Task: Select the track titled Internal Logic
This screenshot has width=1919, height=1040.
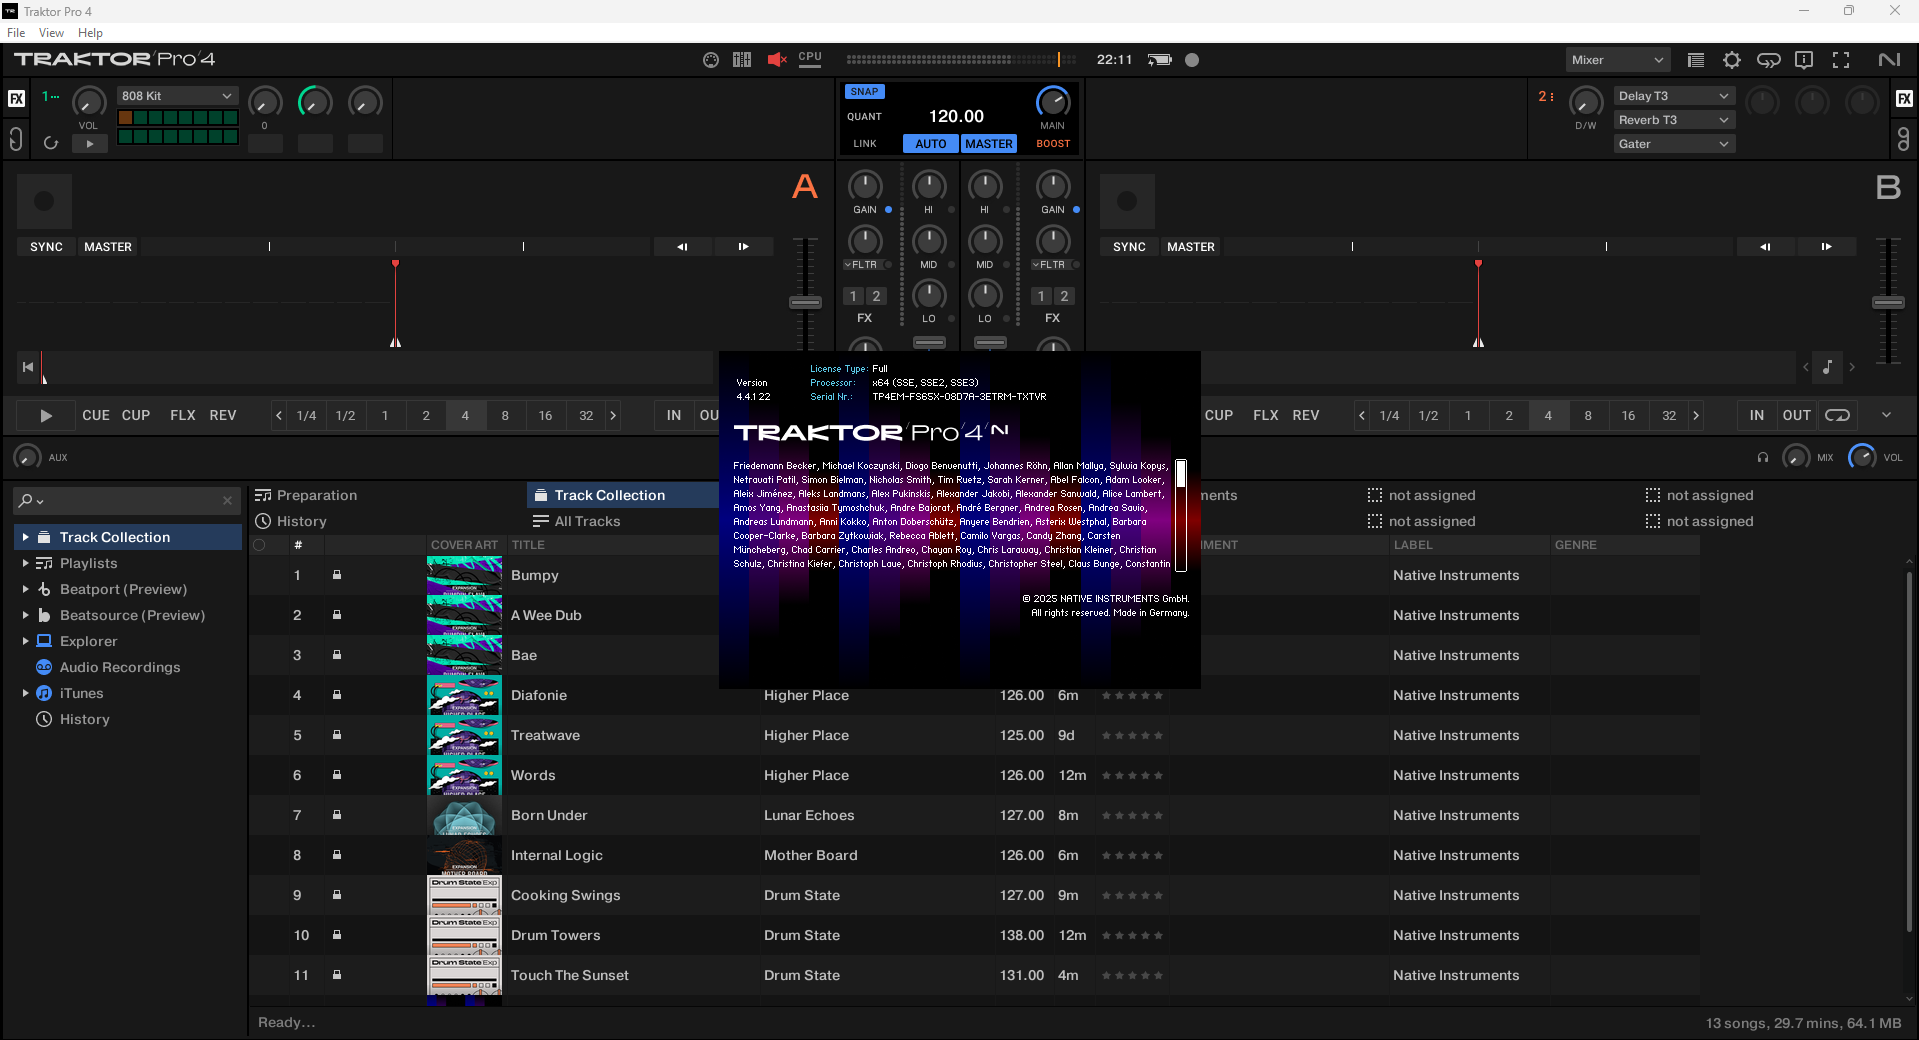Action: click(x=556, y=855)
